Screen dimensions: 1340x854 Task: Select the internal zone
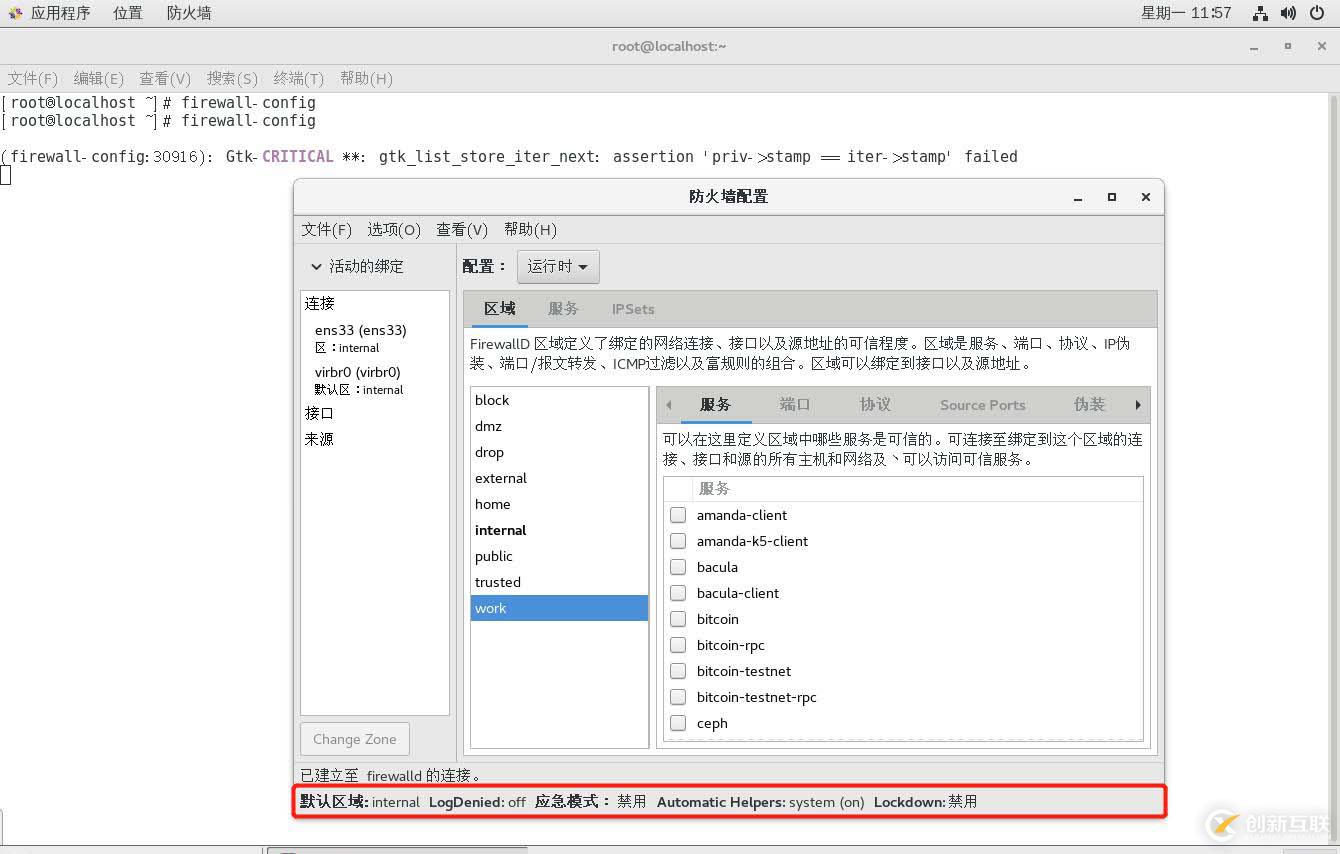[x=559, y=530]
